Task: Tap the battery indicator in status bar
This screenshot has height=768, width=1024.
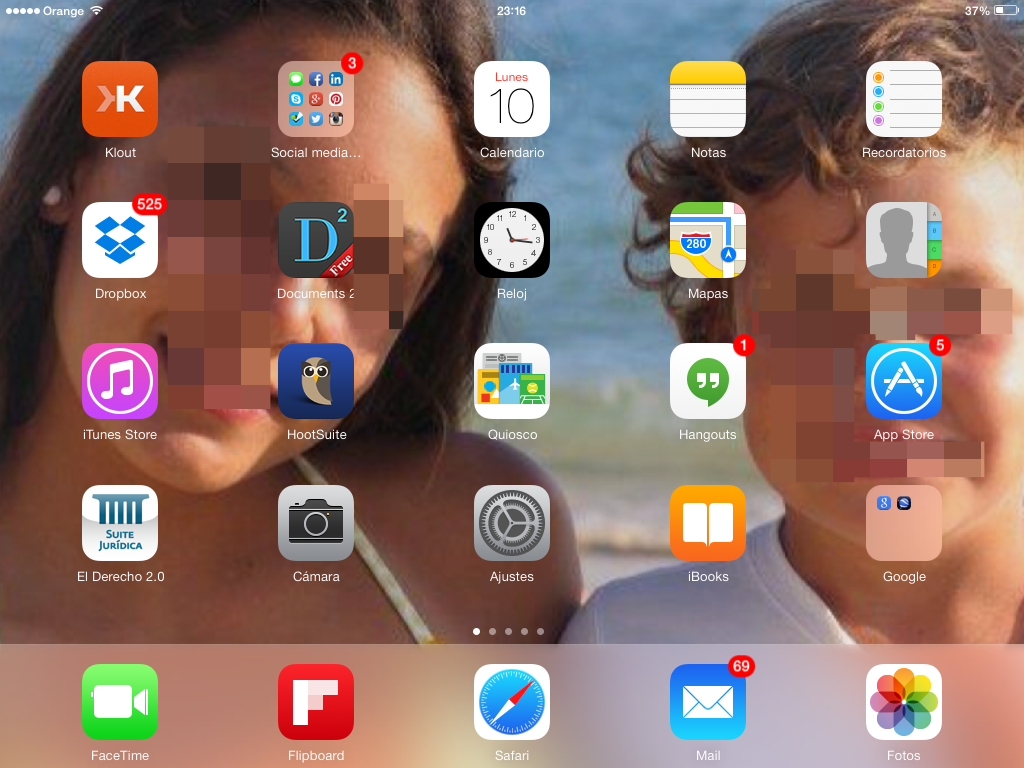Action: (x=1006, y=10)
